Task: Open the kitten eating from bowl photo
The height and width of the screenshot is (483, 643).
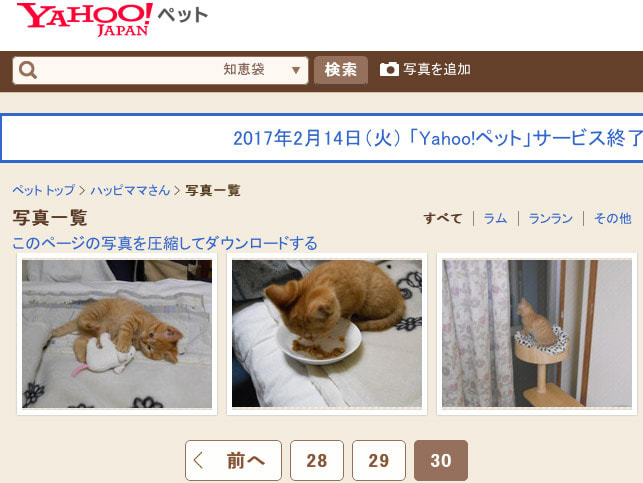Action: point(327,334)
